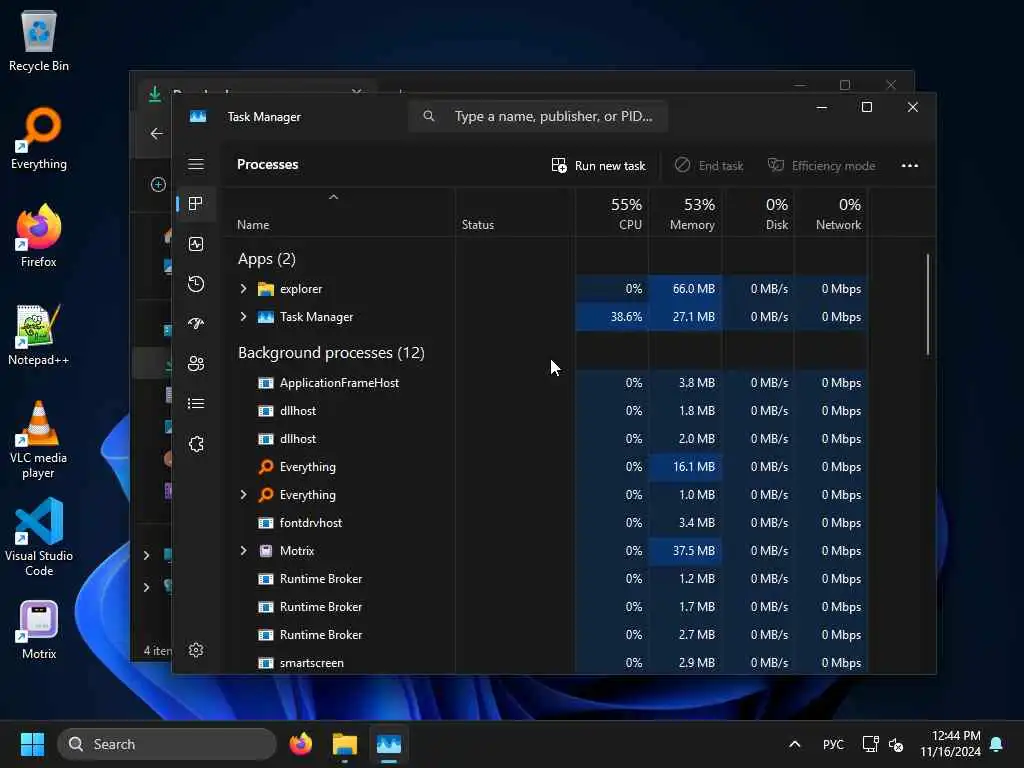Click the Task Manager search field
The image size is (1024, 768).
(x=537, y=116)
